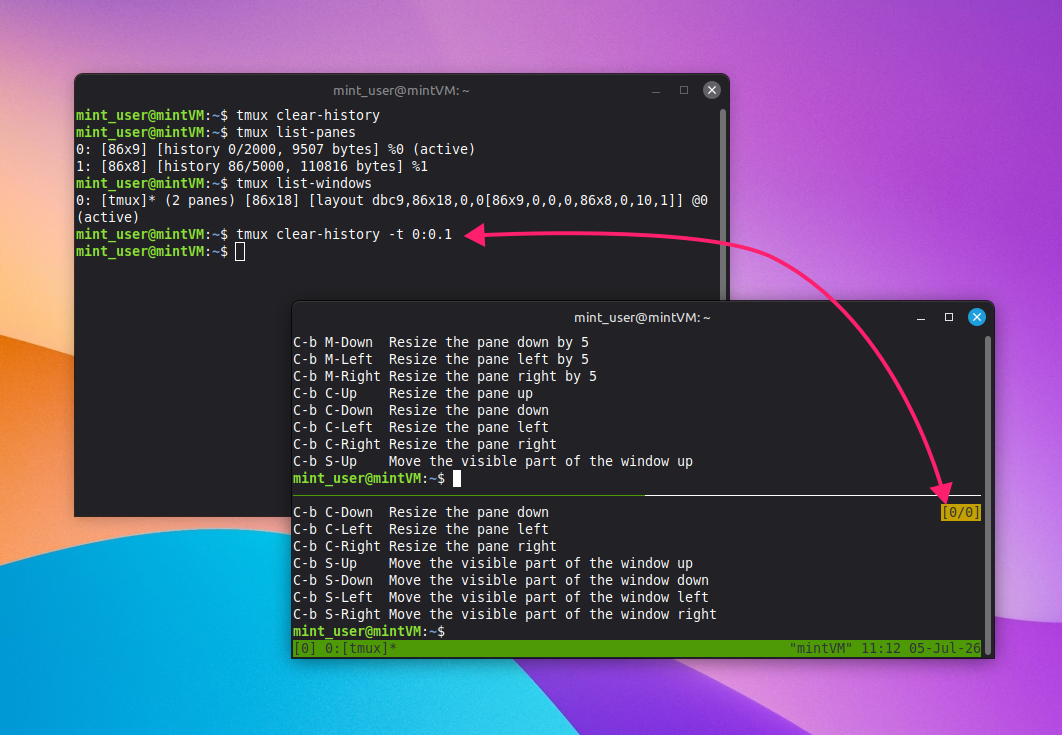Viewport: 1062px width, 735px height.
Task: Click lower pane 'C-b S-Up' window up line
Action: click(492, 564)
